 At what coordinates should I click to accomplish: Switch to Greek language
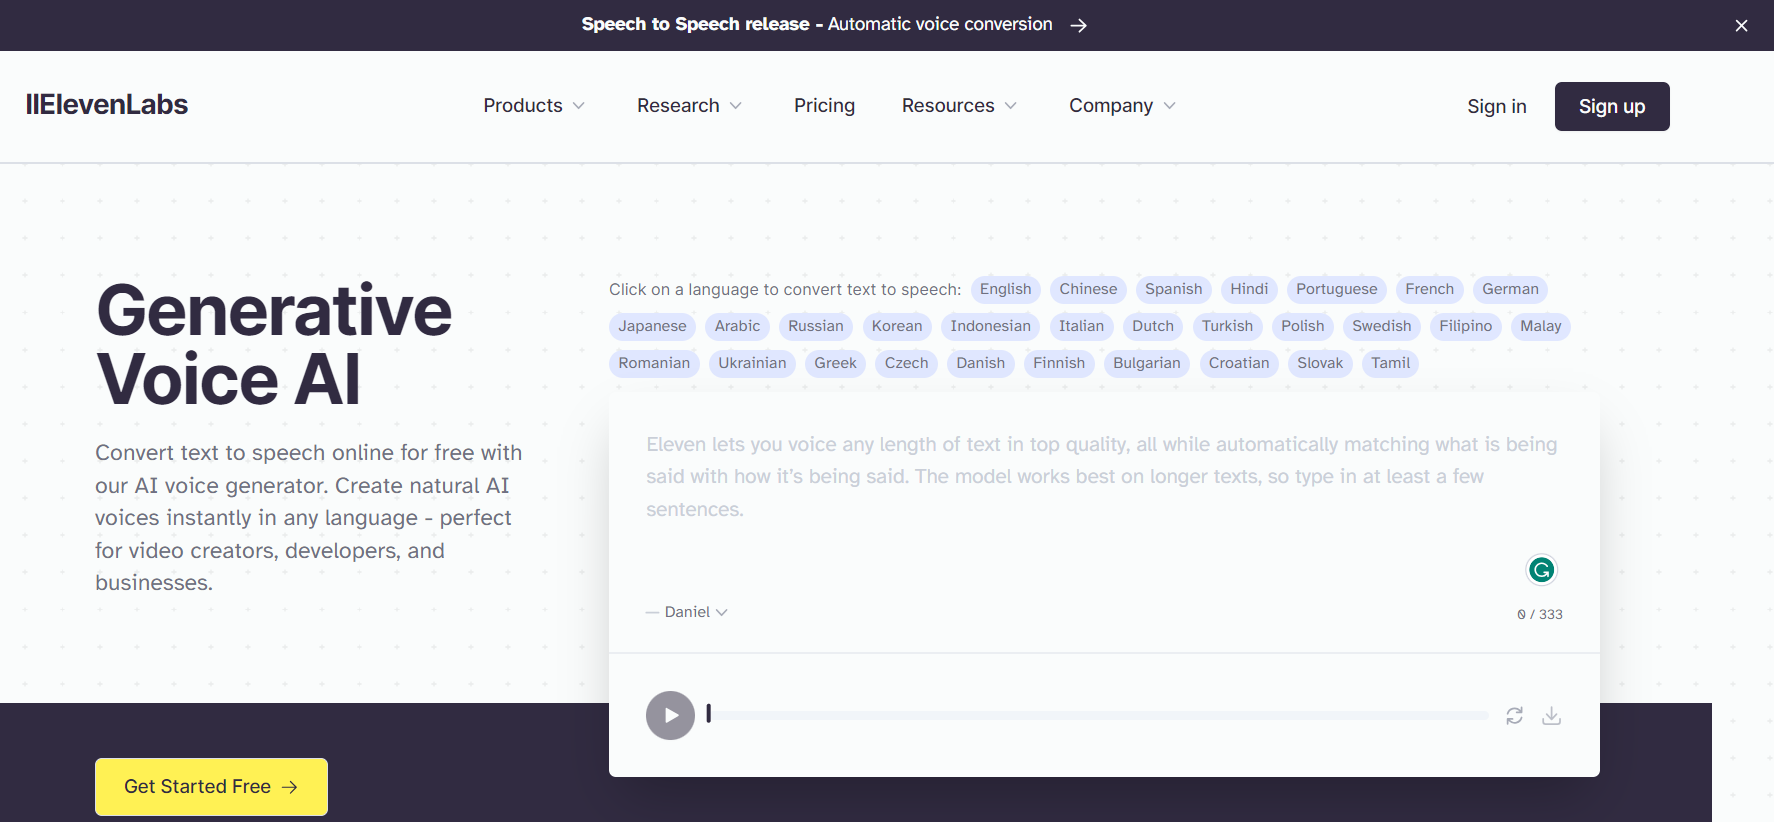tap(835, 363)
